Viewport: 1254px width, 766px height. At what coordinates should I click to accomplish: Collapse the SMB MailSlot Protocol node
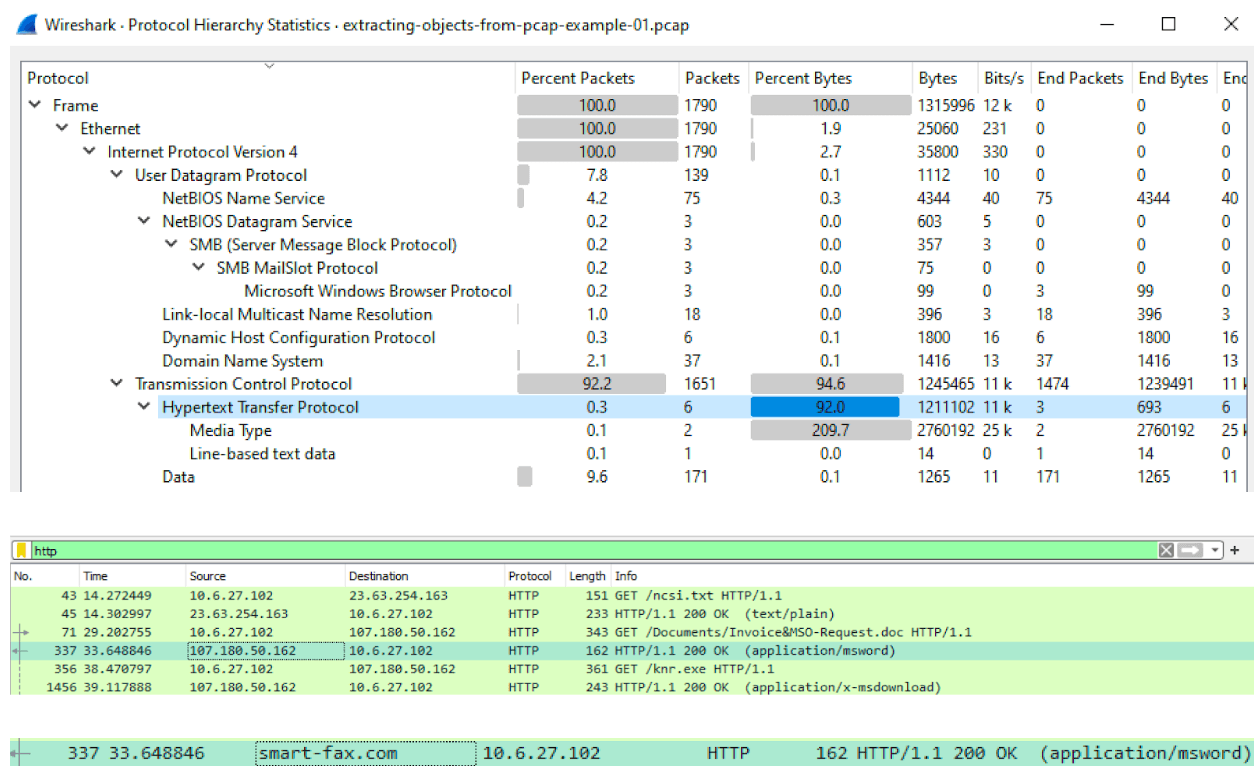(198, 268)
